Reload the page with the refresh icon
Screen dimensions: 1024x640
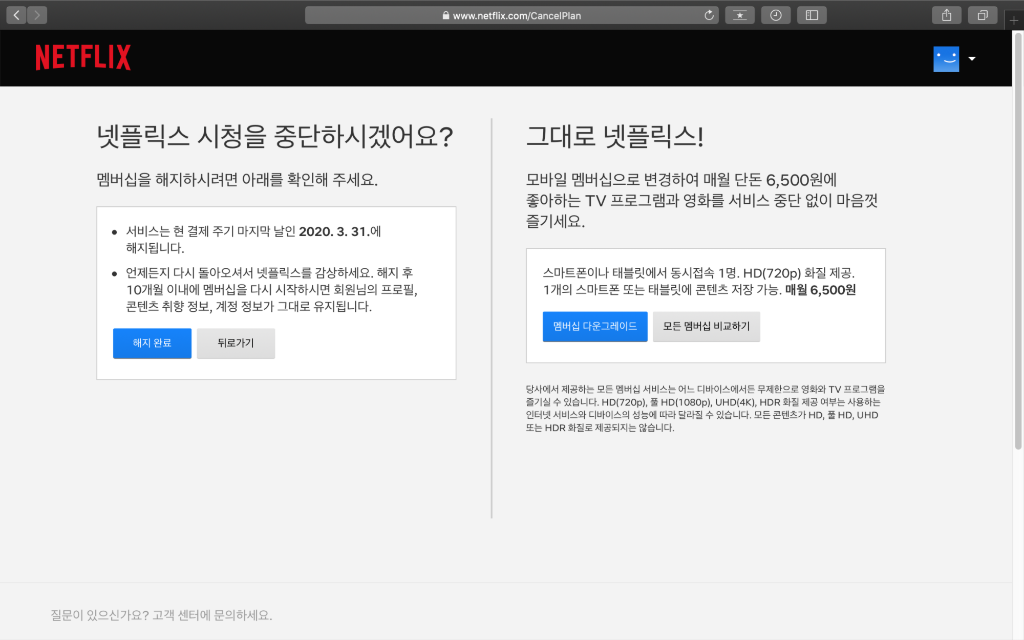(709, 15)
